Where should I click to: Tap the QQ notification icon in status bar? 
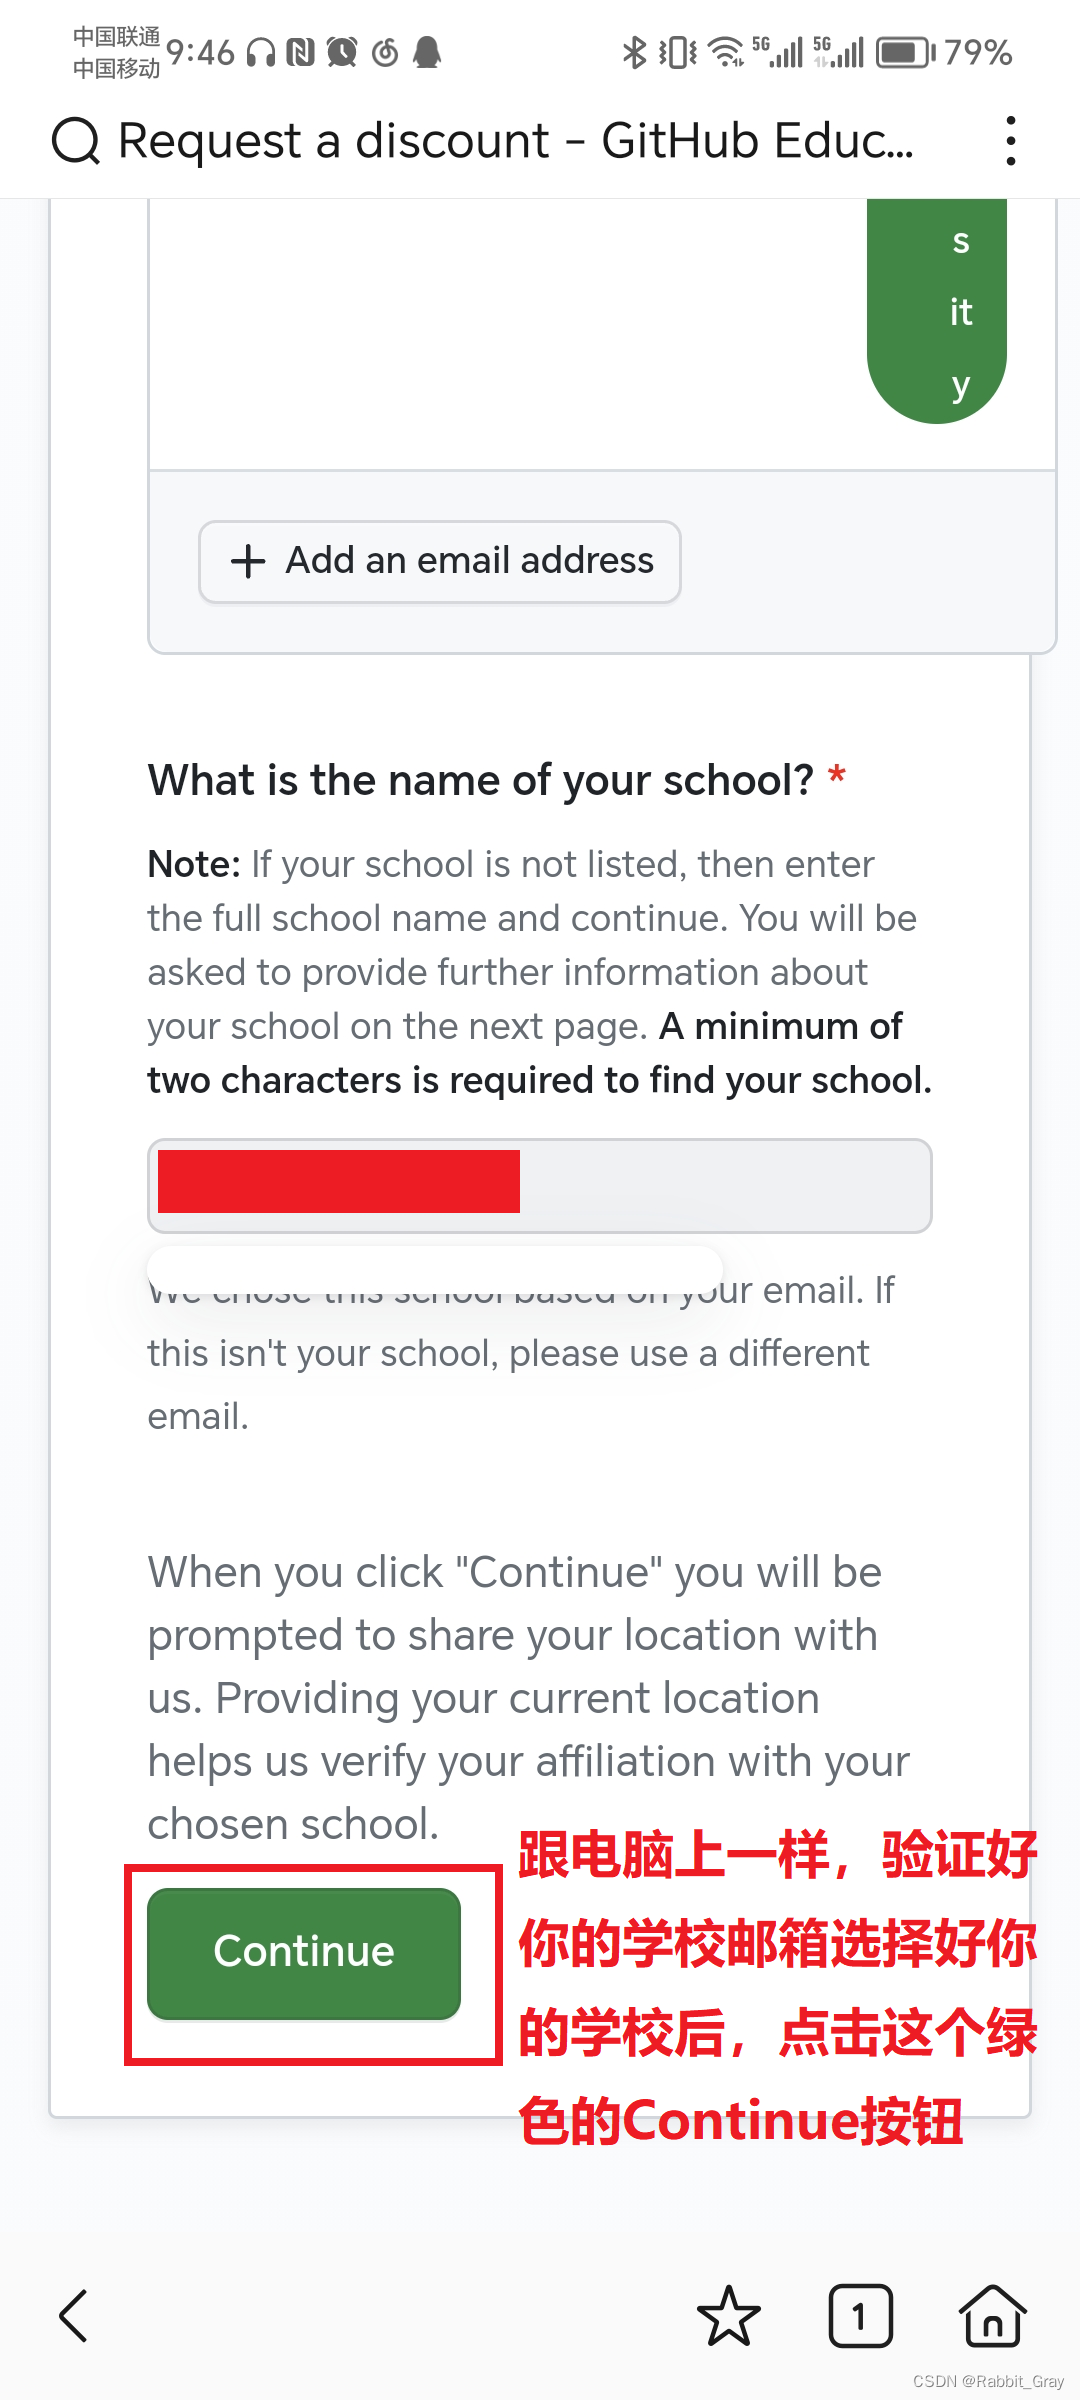tap(428, 52)
